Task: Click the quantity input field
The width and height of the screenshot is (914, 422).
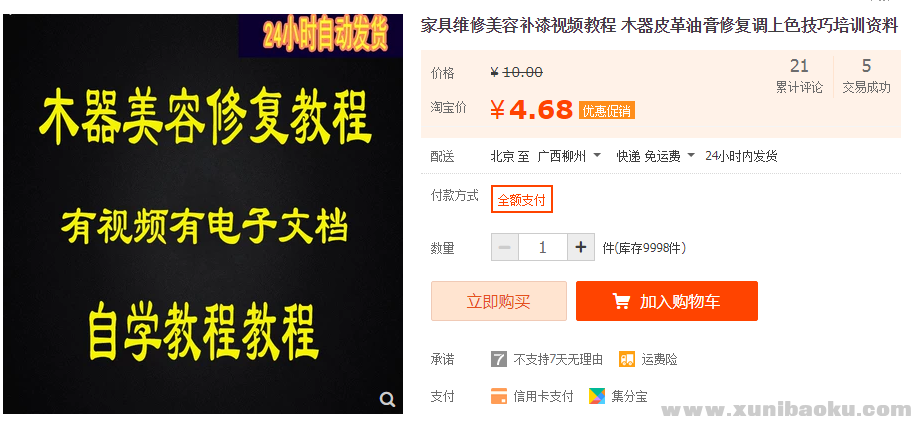Action: [x=543, y=247]
